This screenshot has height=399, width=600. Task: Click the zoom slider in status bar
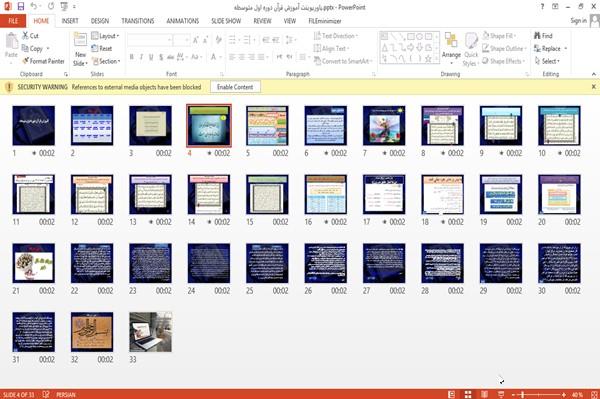pyautogui.click(x=538, y=394)
